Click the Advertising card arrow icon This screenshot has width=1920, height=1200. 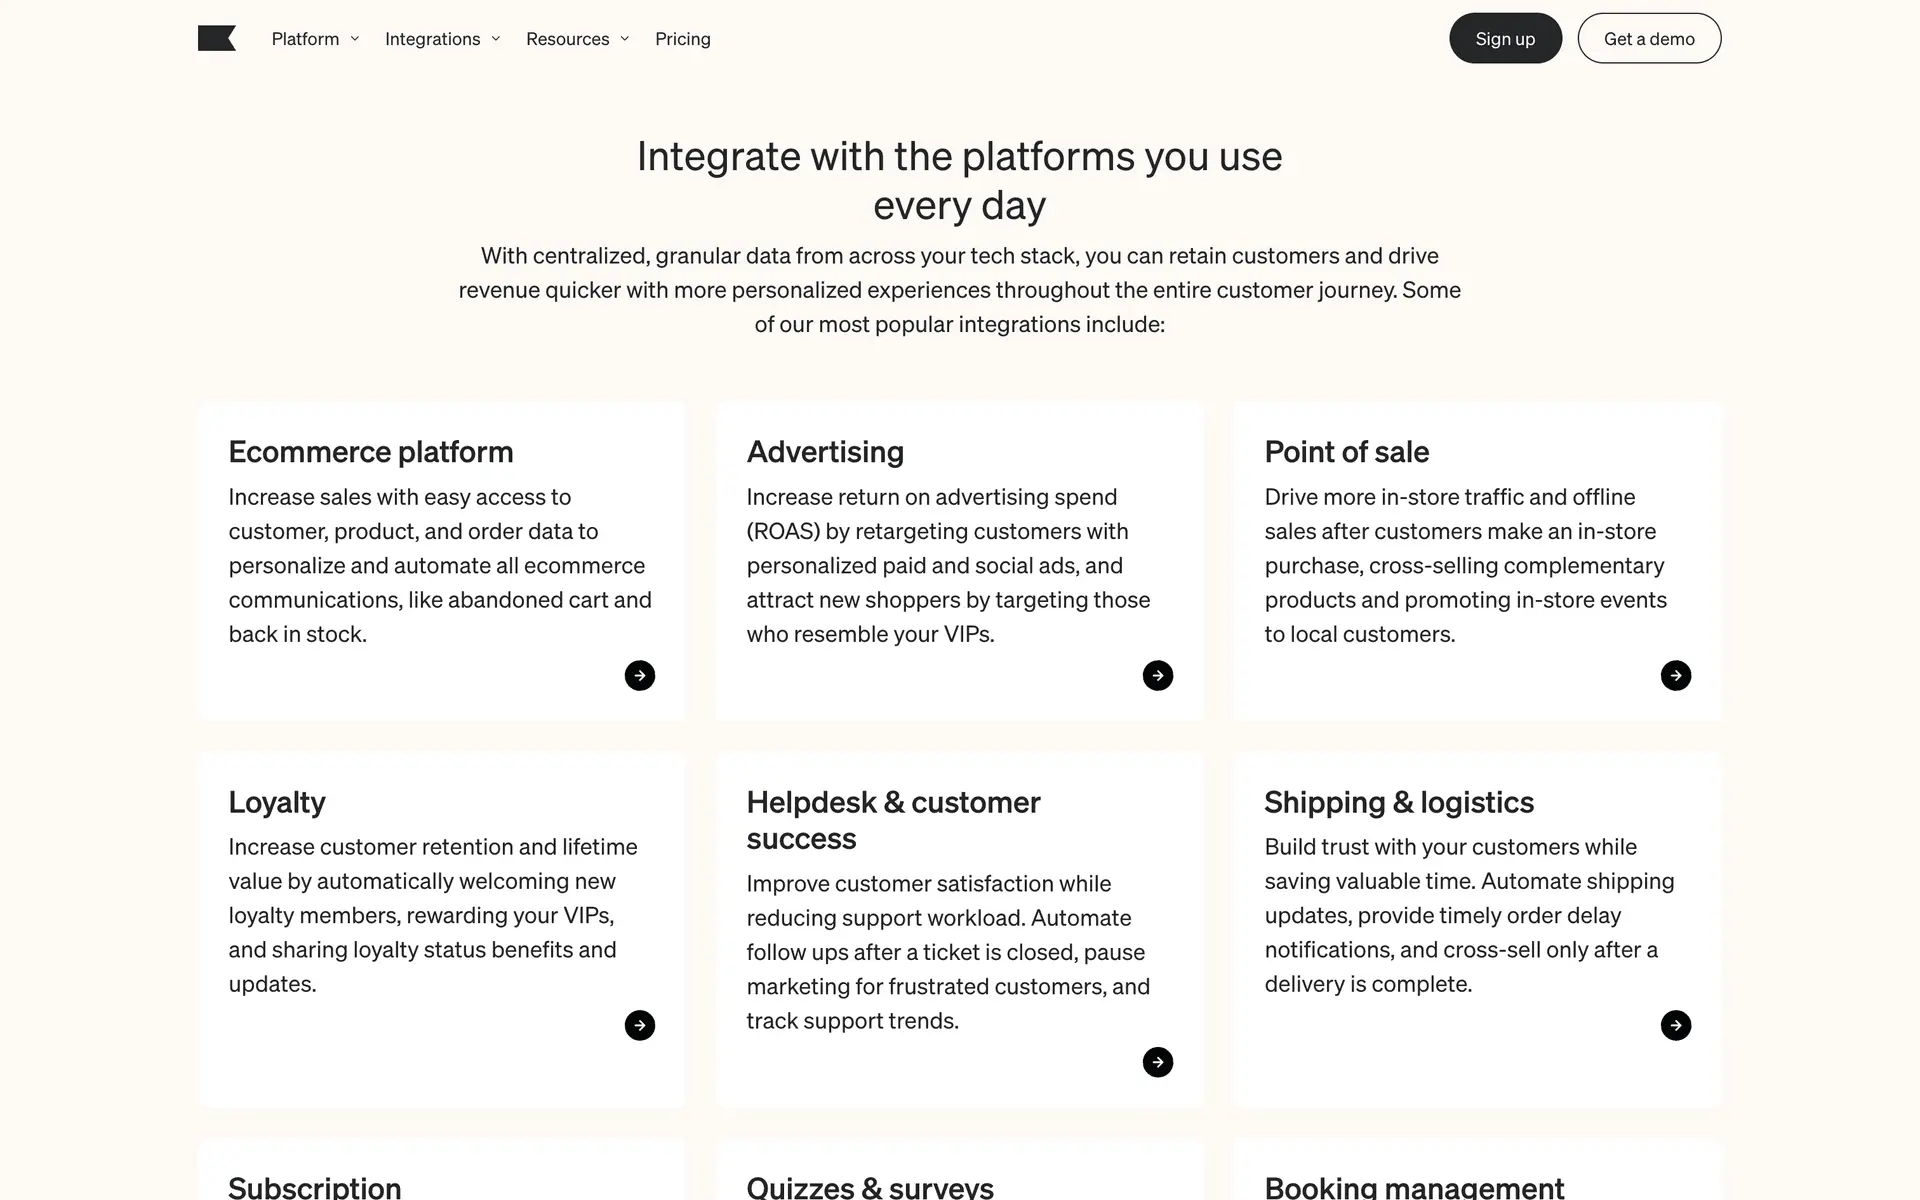[1158, 676]
